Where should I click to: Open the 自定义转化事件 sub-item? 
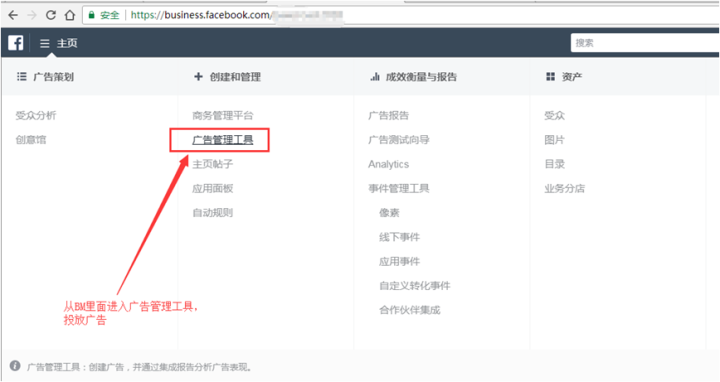point(415,286)
